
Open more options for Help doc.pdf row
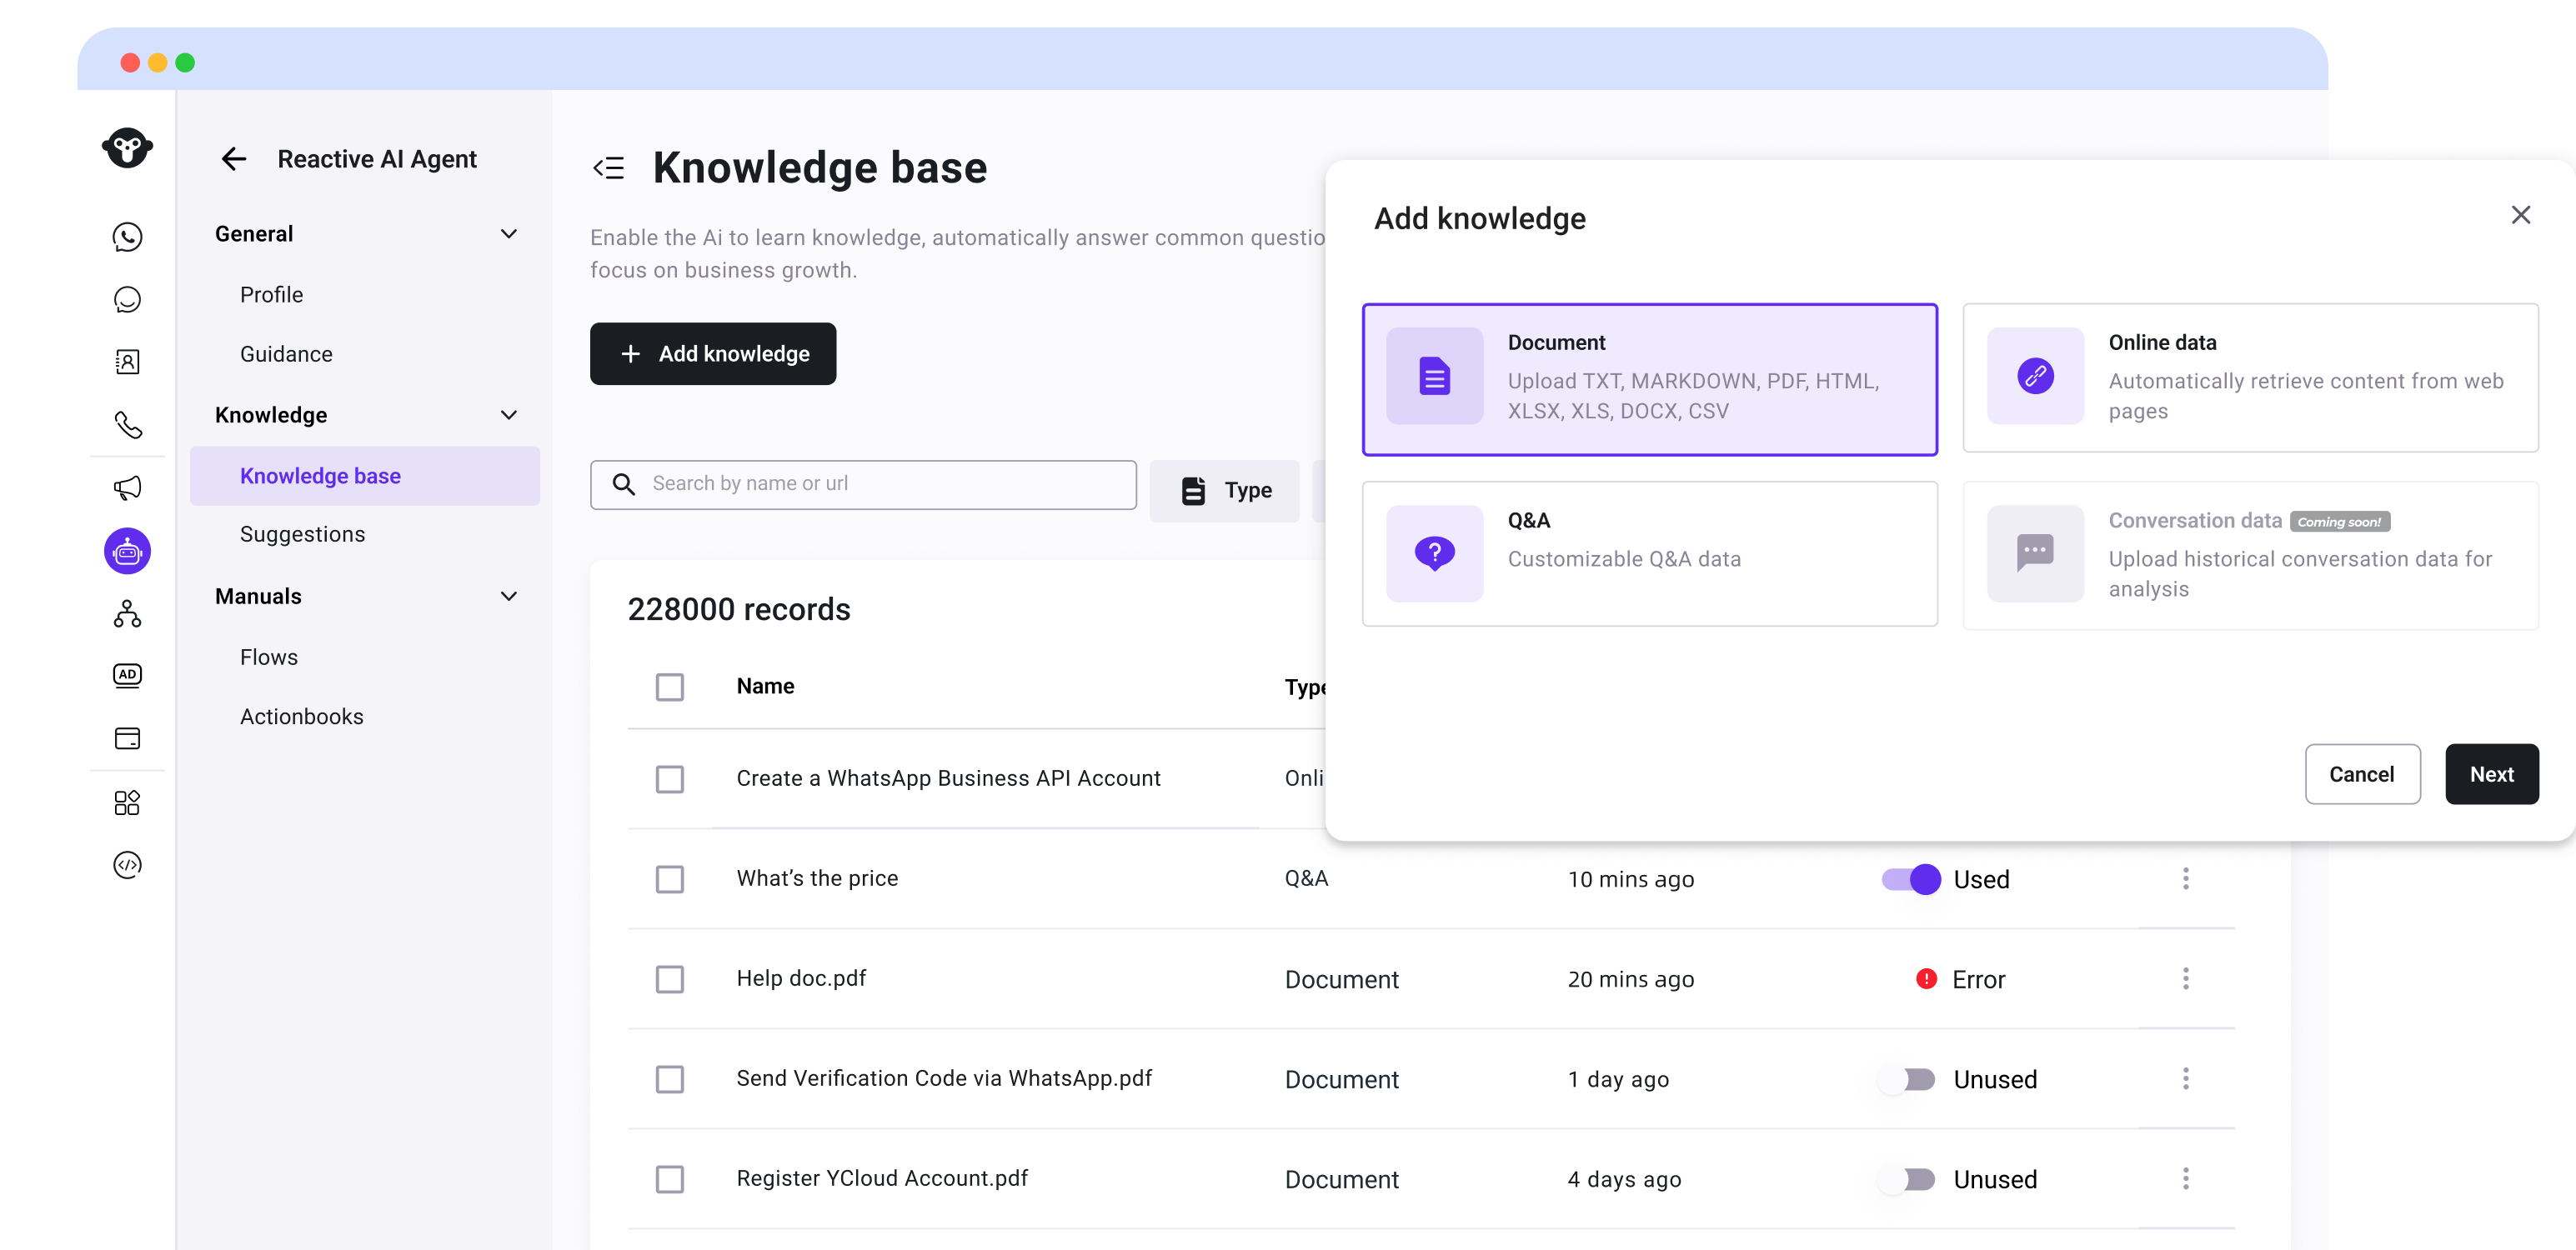2185,979
